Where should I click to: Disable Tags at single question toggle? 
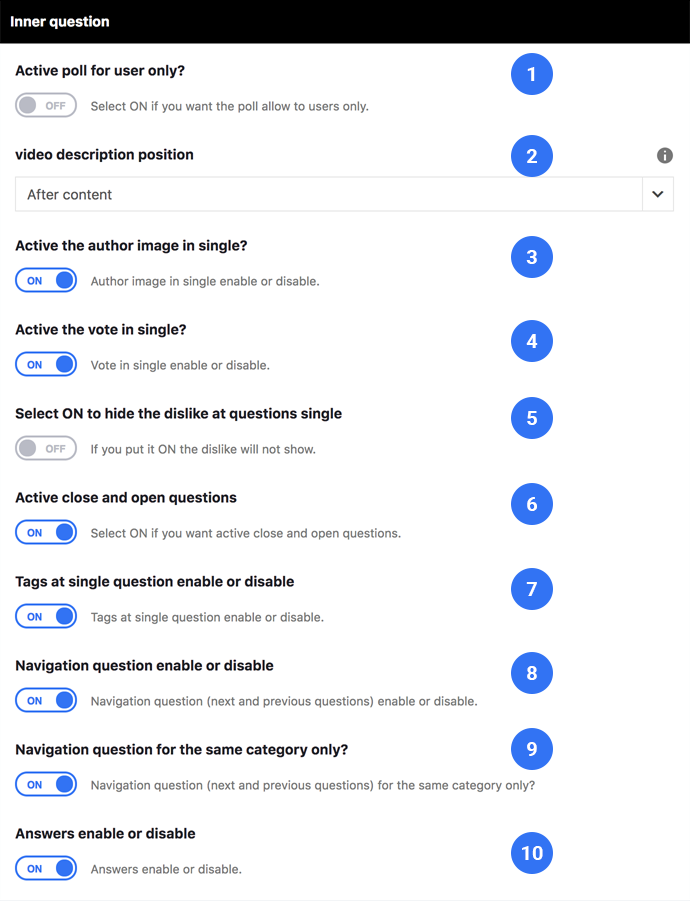[x=46, y=616]
